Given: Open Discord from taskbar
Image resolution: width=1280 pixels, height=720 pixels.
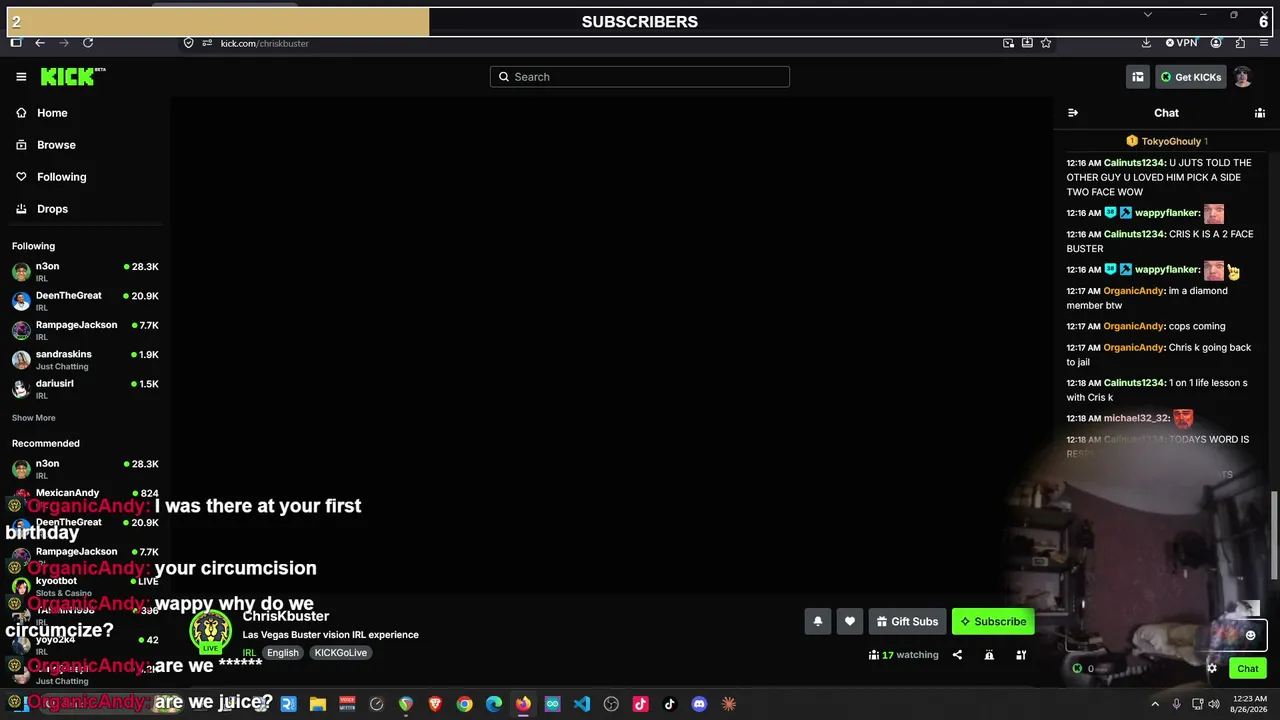Looking at the screenshot, I should [699, 704].
